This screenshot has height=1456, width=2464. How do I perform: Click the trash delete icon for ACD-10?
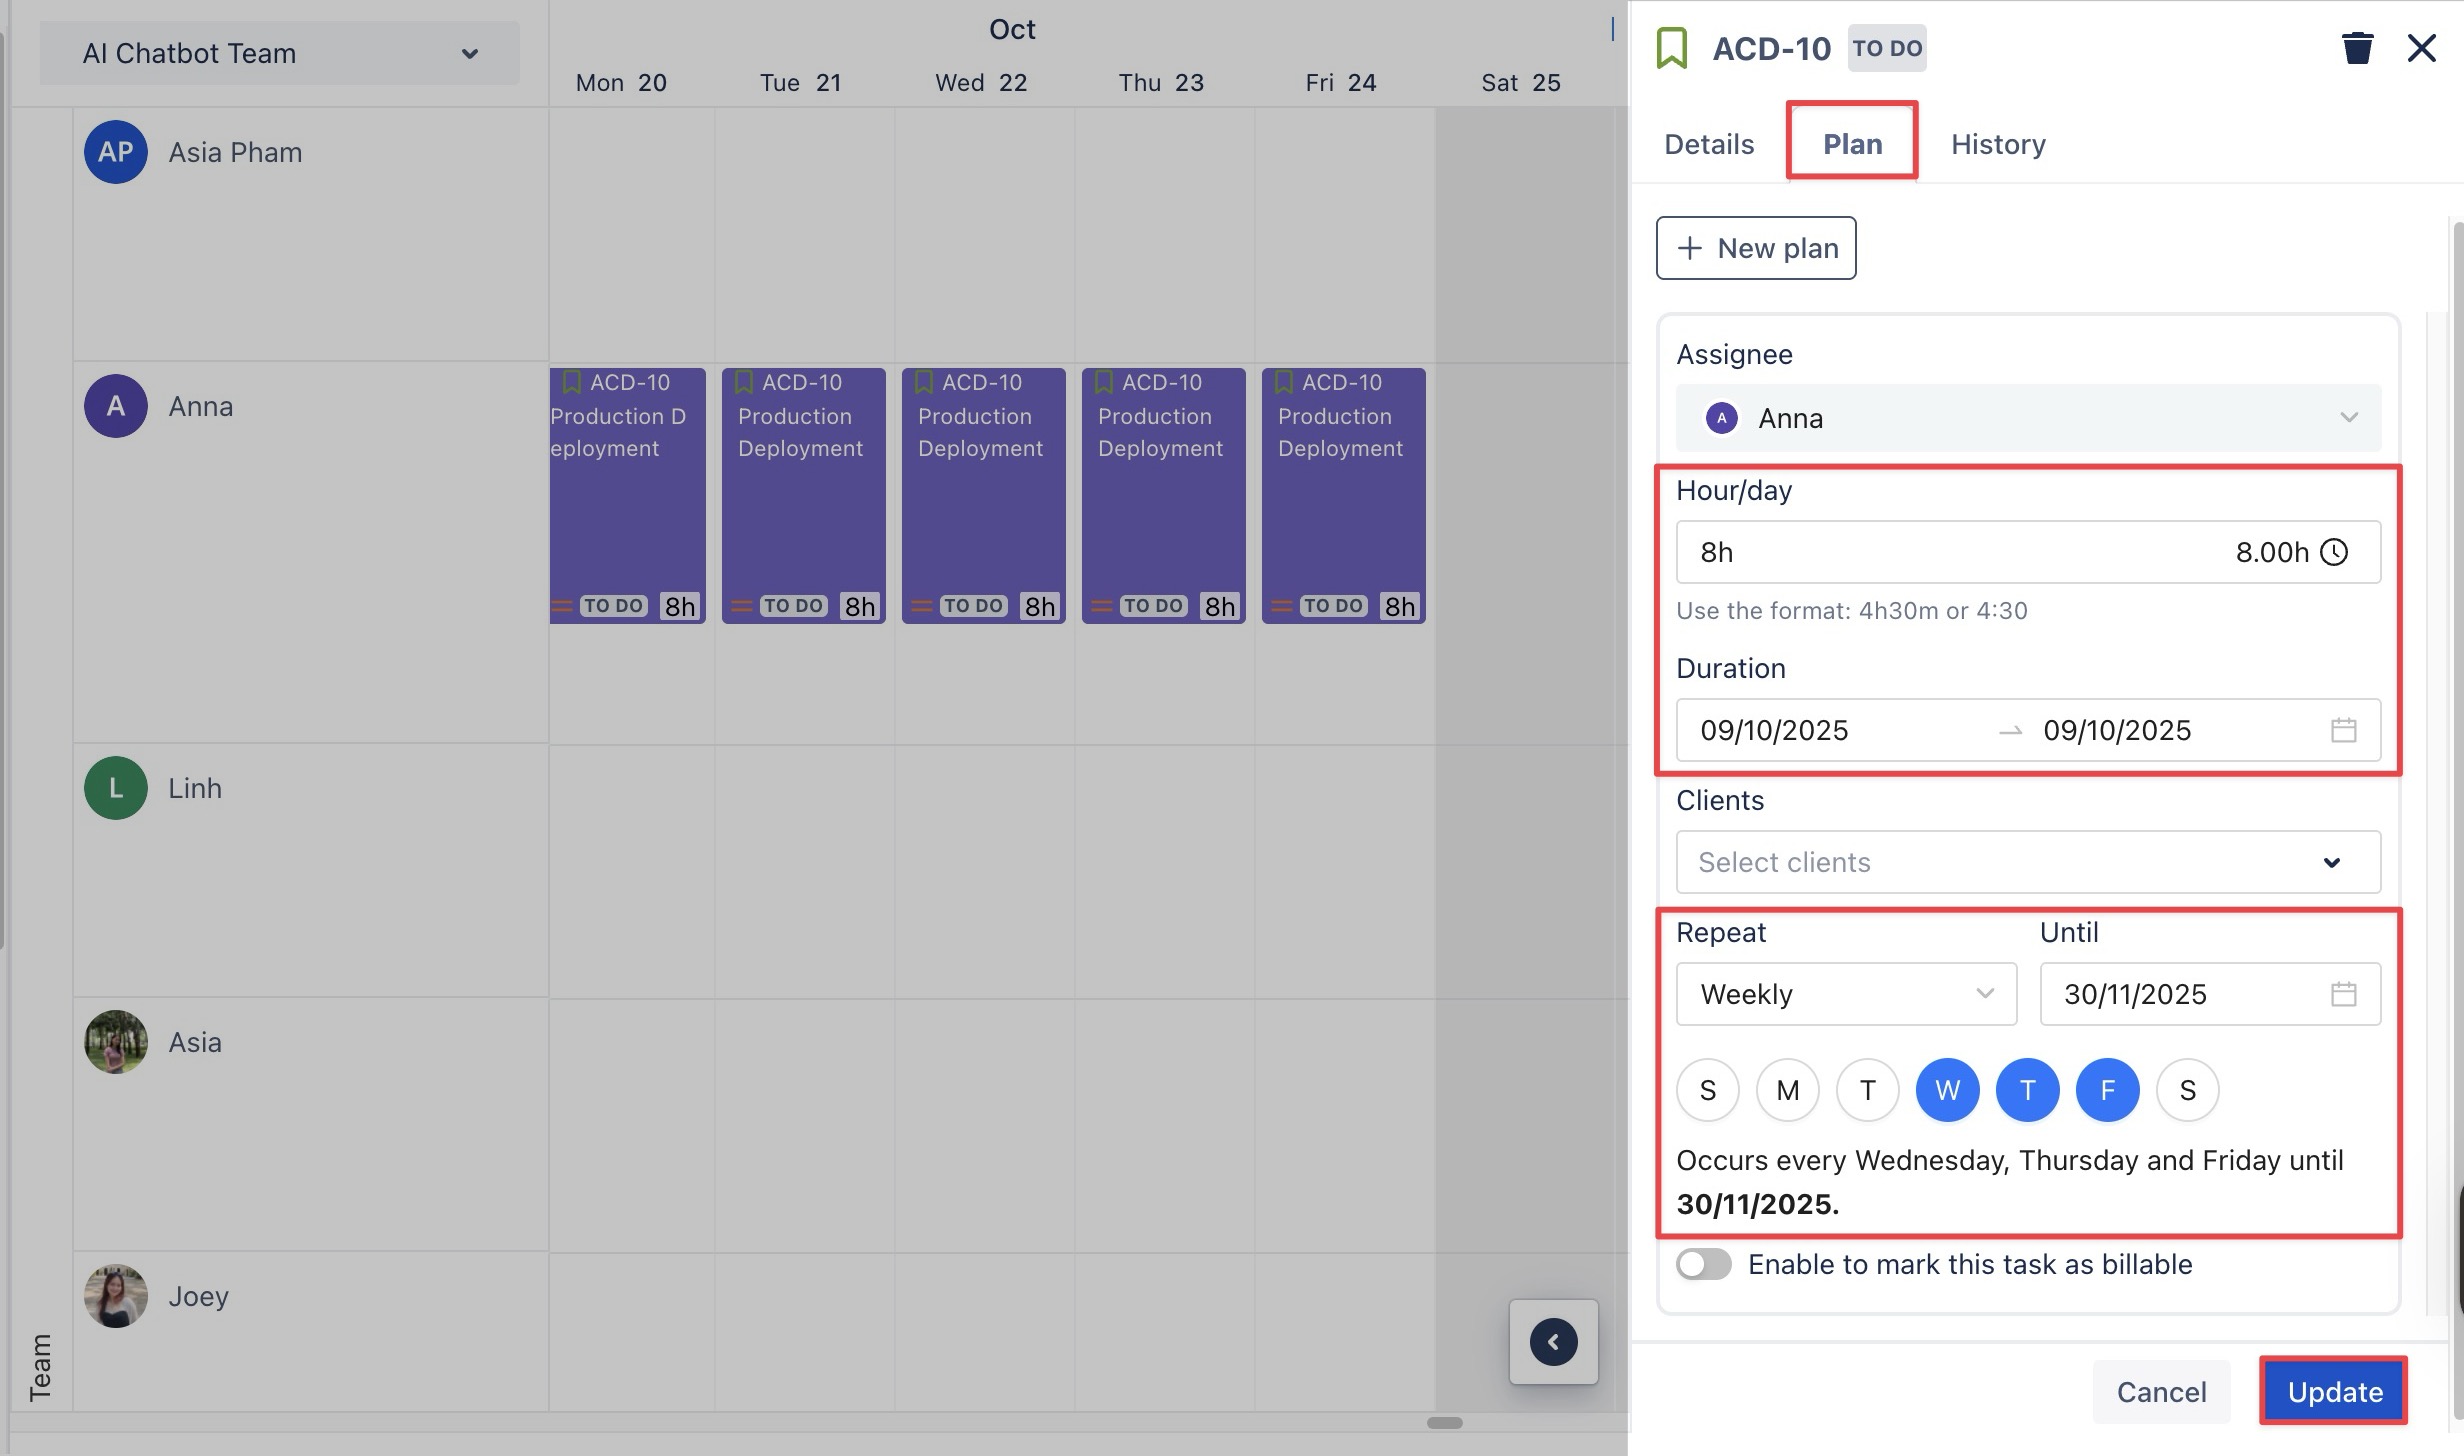[x=2357, y=48]
